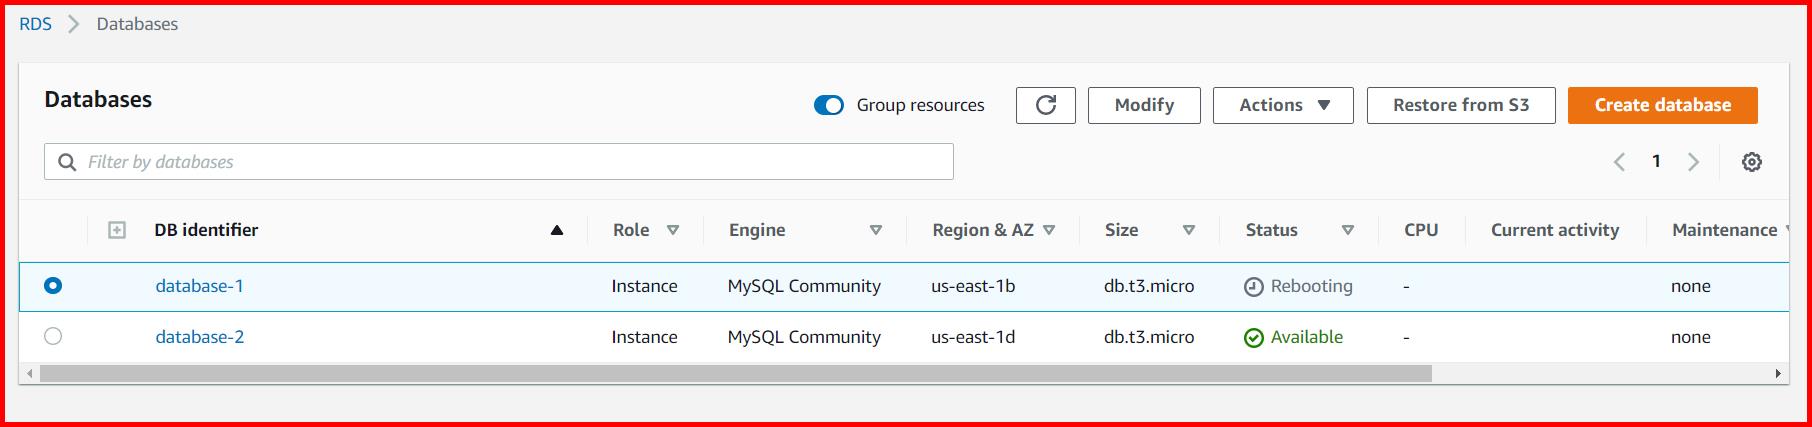Sort by DB identifier ascending arrow

coord(557,230)
